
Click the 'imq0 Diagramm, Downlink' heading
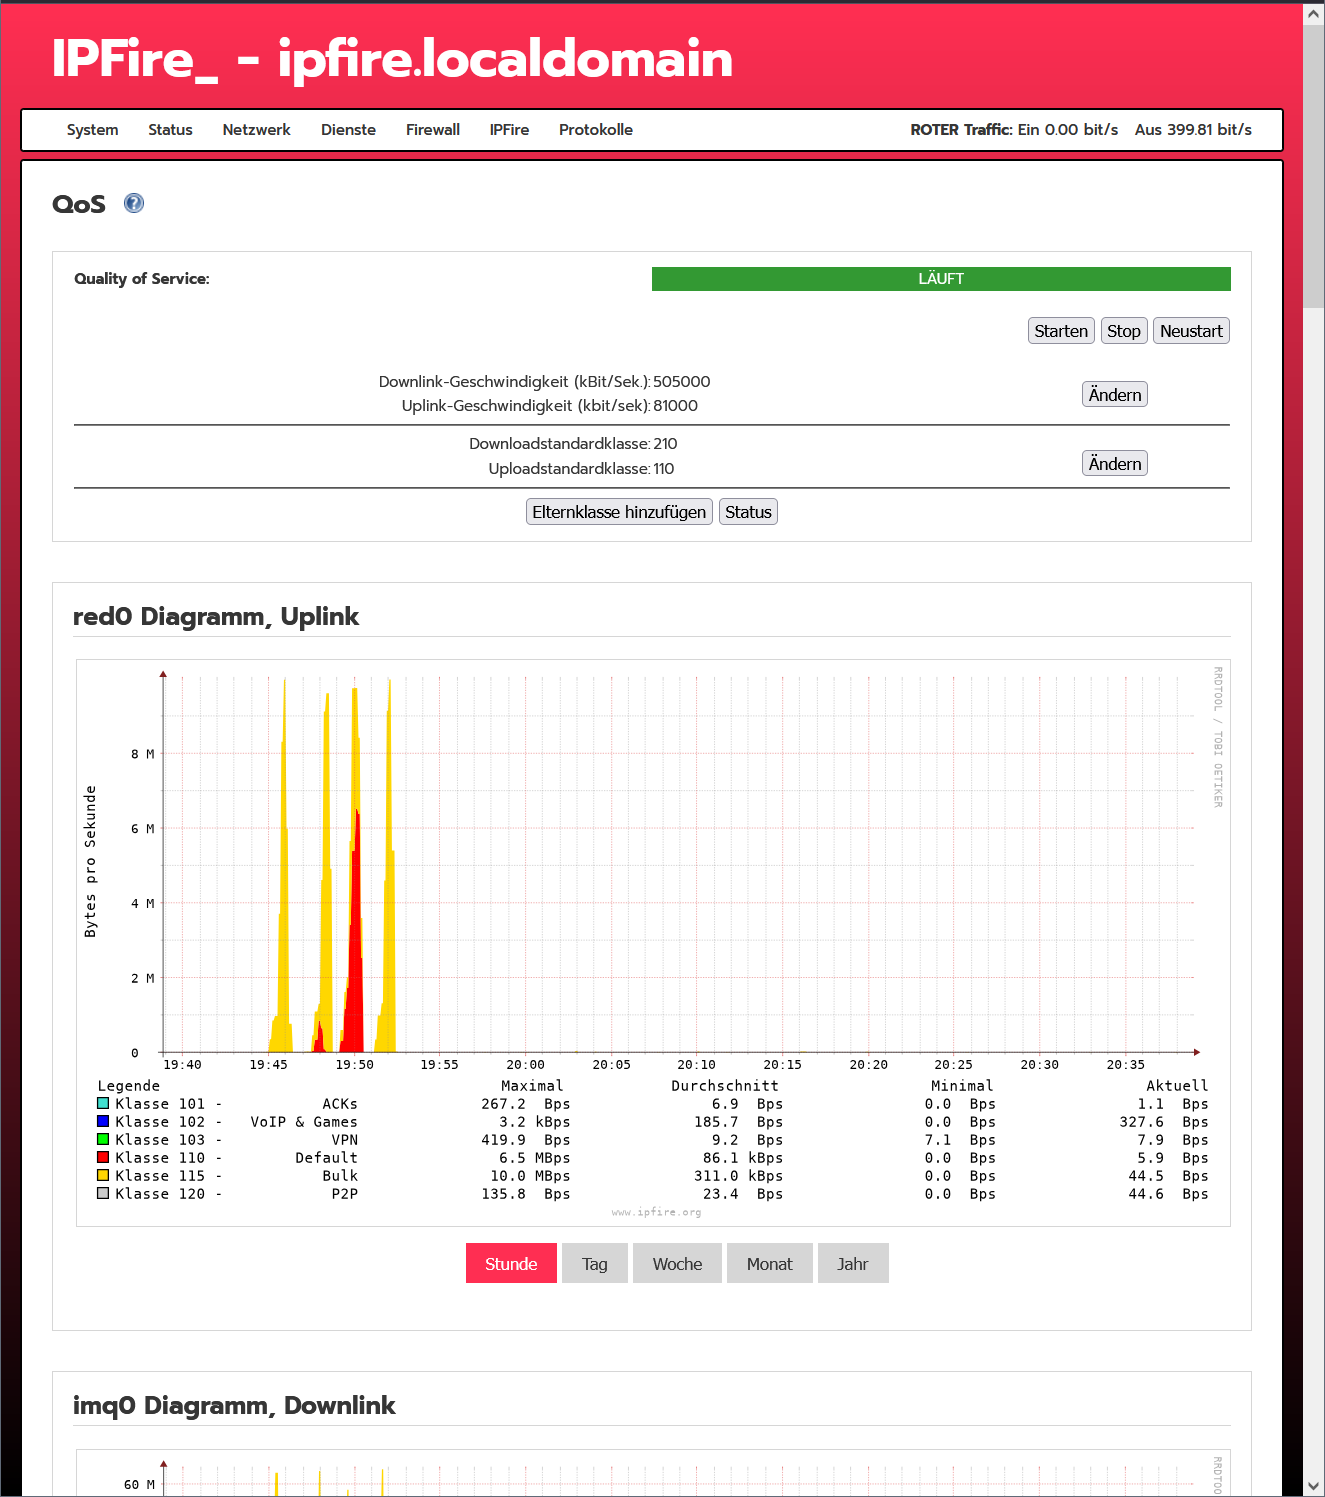click(234, 1405)
